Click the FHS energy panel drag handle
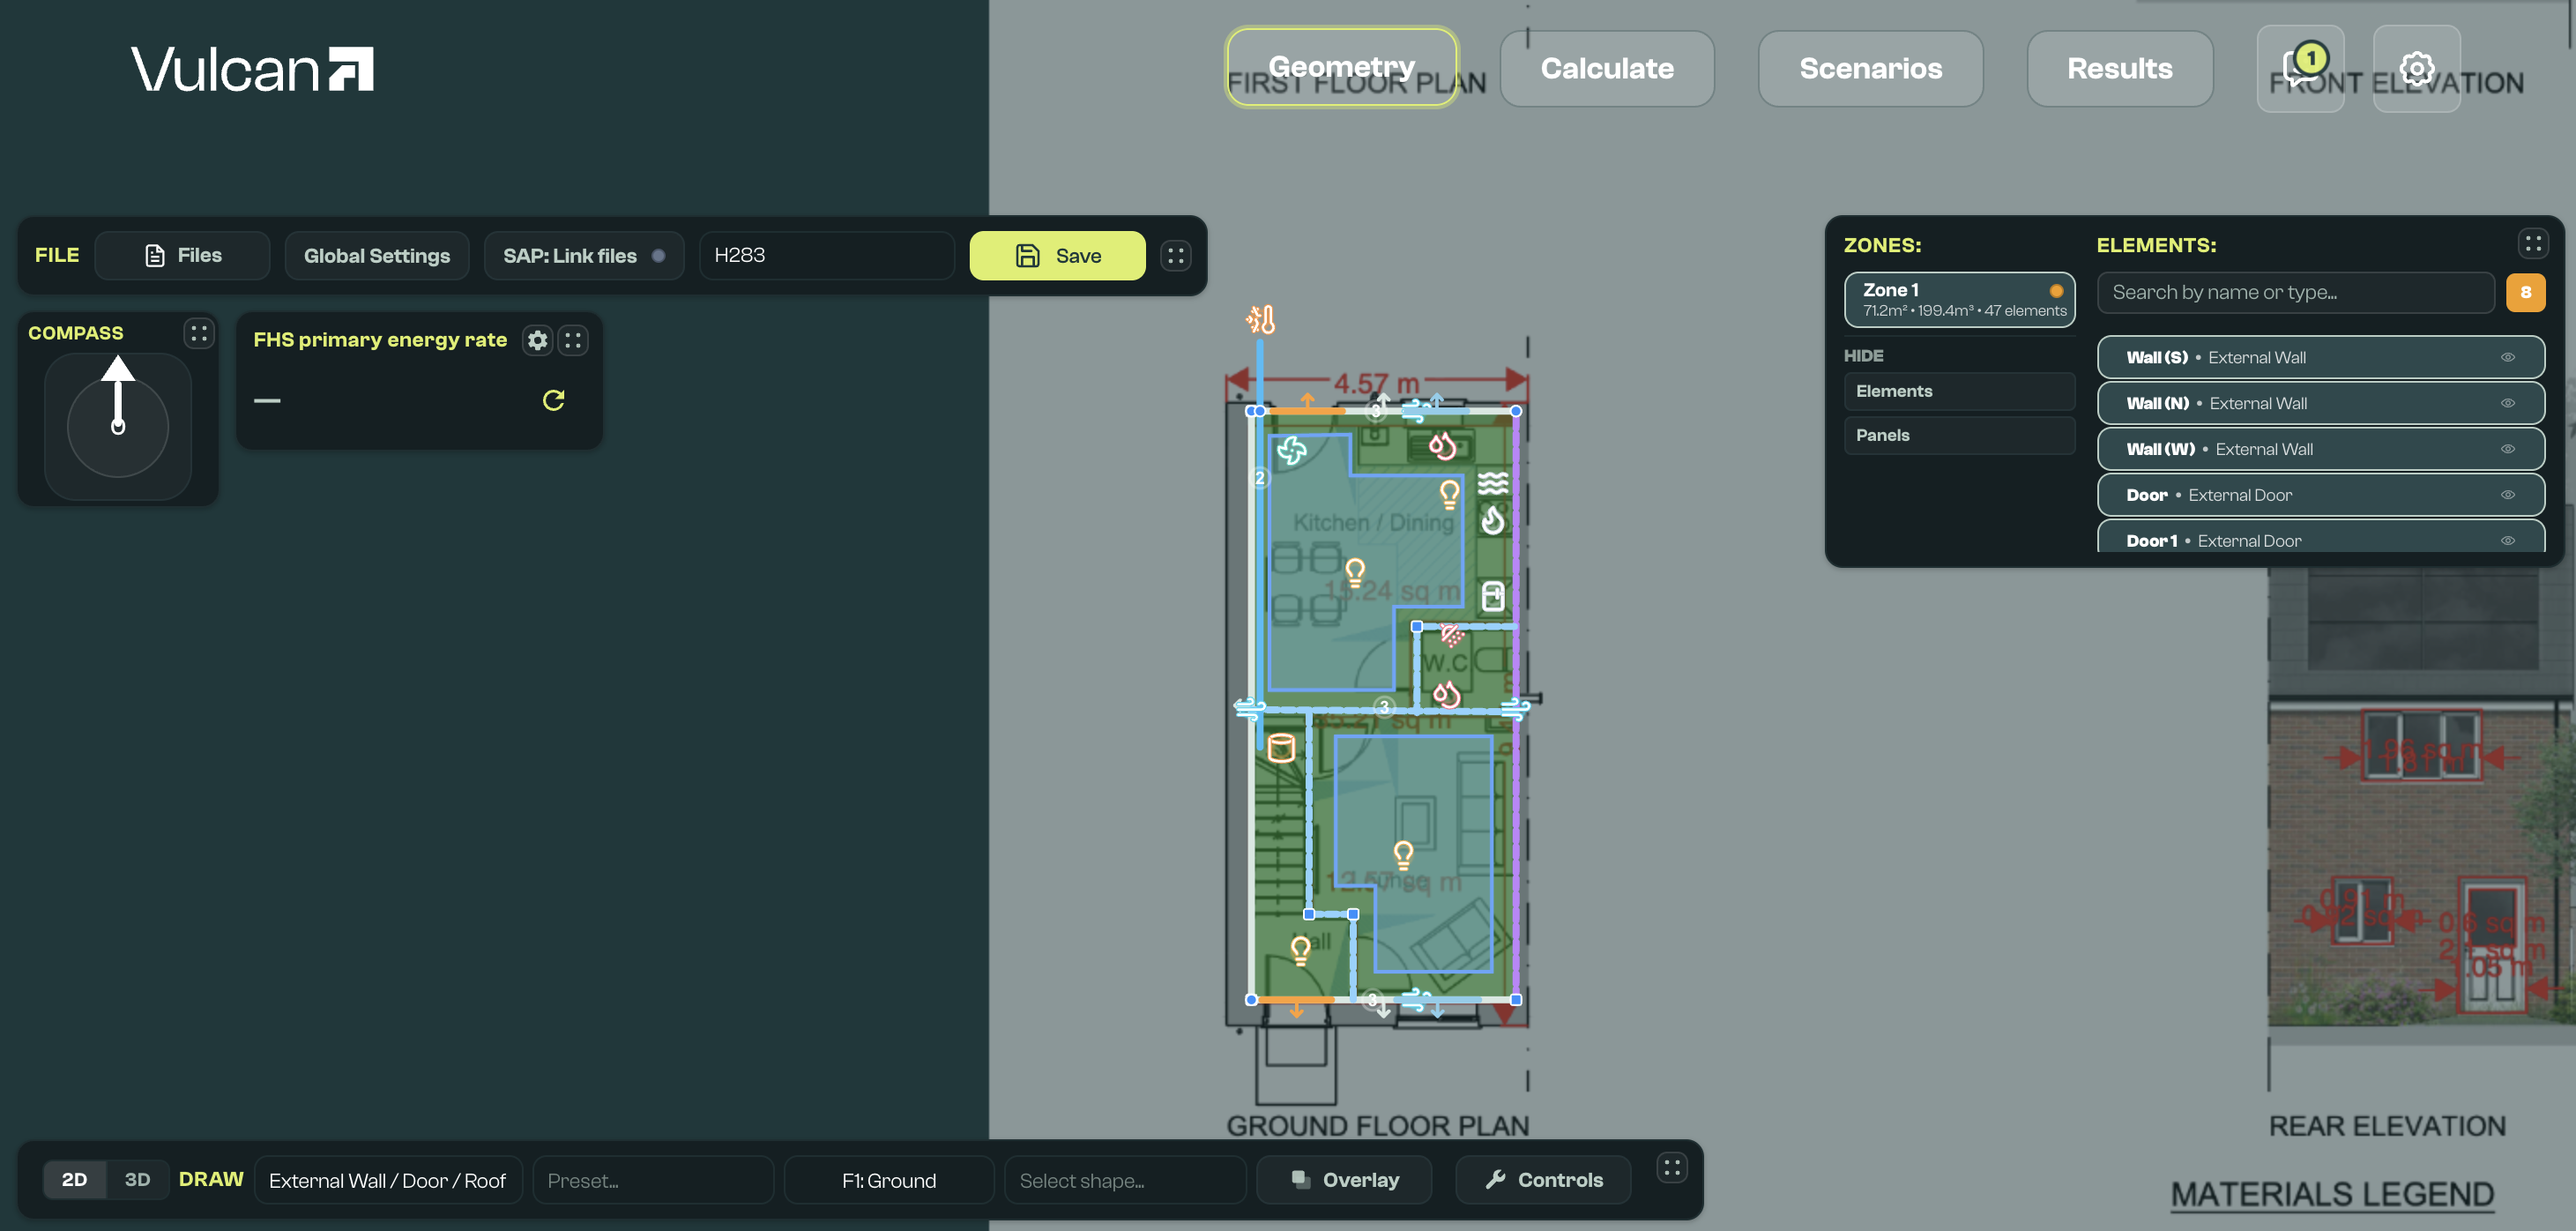This screenshot has width=2576, height=1231. point(573,340)
